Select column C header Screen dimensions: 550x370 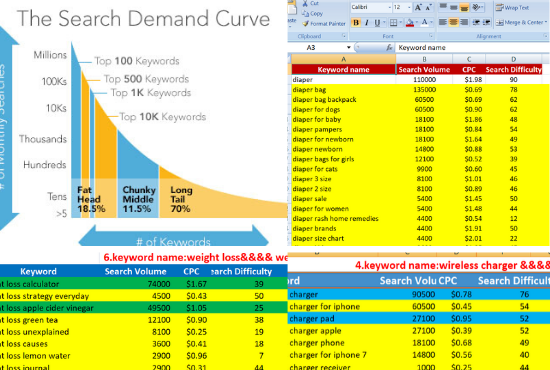469,59
